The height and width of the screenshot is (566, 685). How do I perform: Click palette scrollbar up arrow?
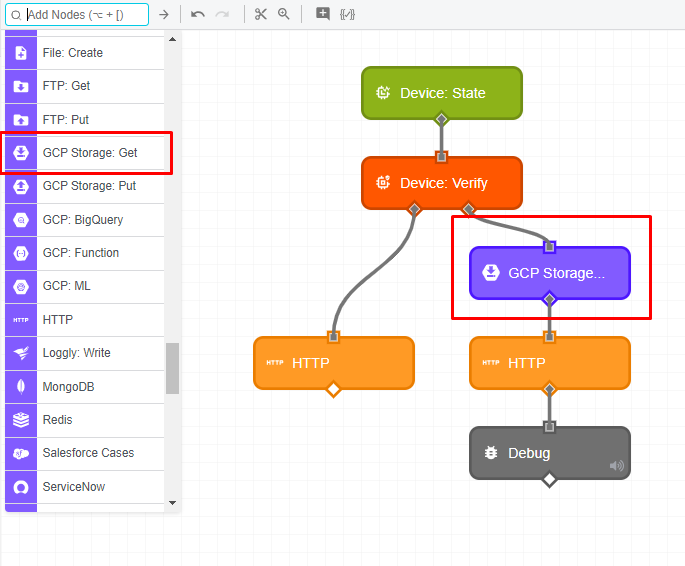(173, 39)
